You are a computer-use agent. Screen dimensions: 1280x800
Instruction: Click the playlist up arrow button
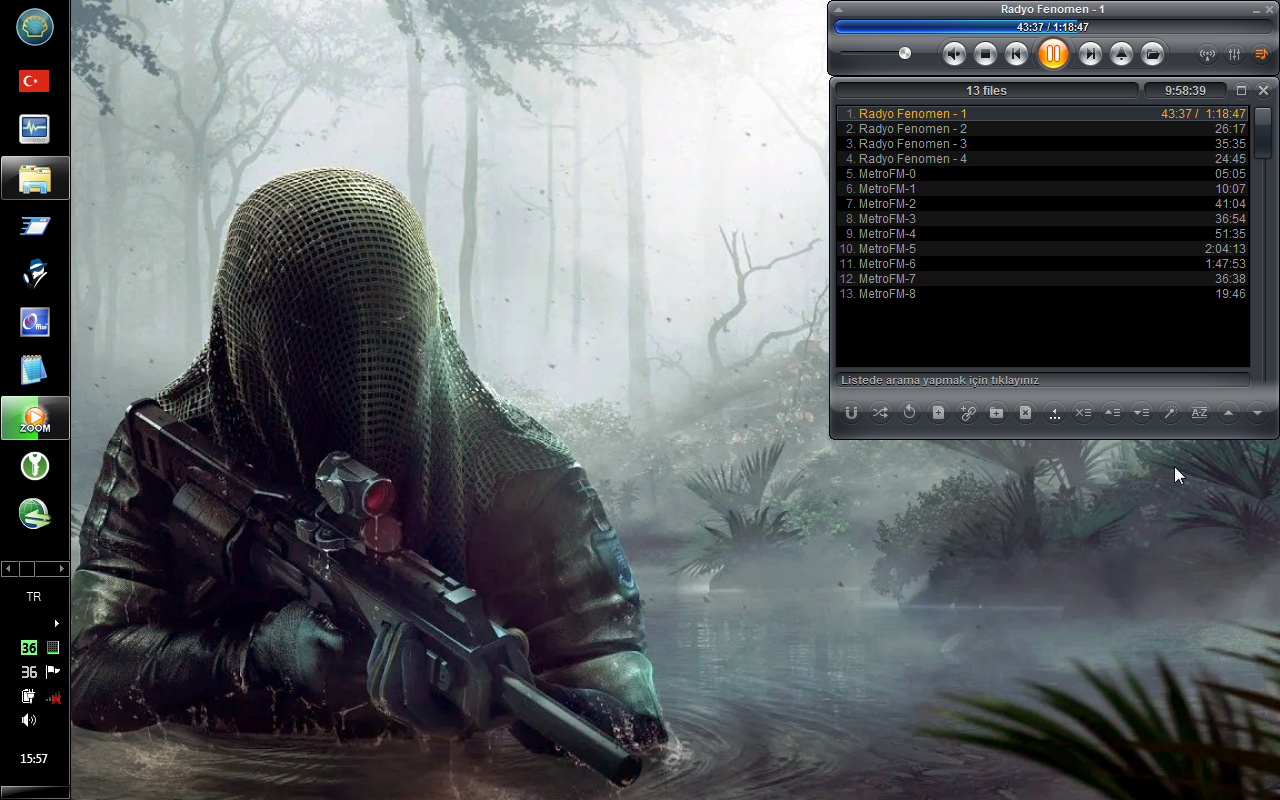click(1228, 413)
